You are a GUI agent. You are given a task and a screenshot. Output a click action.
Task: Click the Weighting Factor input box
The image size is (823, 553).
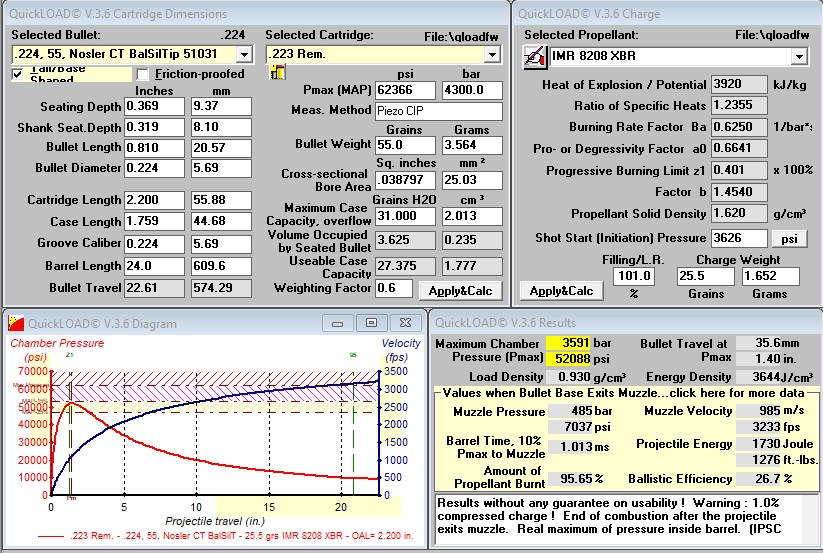[393, 288]
